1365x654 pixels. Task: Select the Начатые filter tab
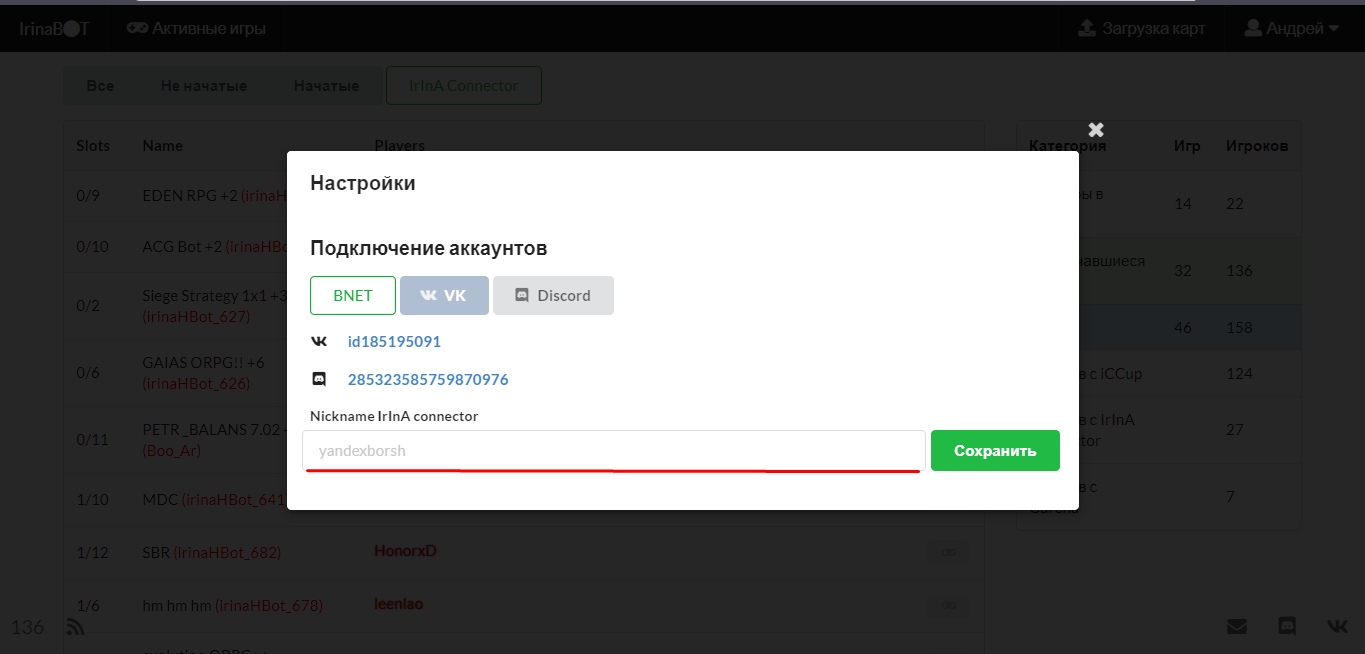[x=326, y=86]
